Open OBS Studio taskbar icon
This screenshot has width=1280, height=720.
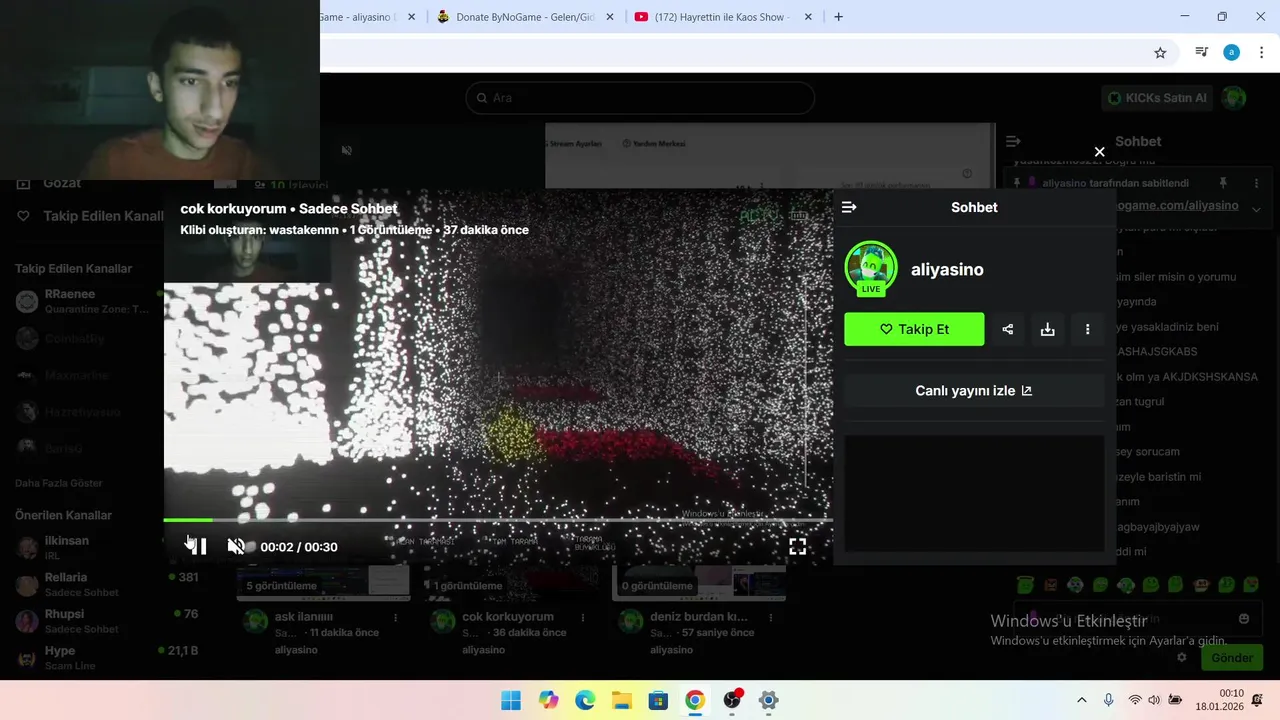(x=732, y=700)
